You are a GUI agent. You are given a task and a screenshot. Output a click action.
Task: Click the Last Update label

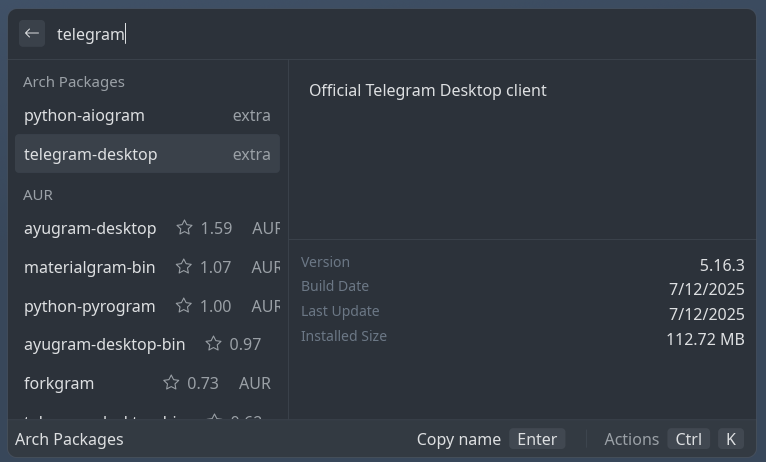click(x=340, y=311)
